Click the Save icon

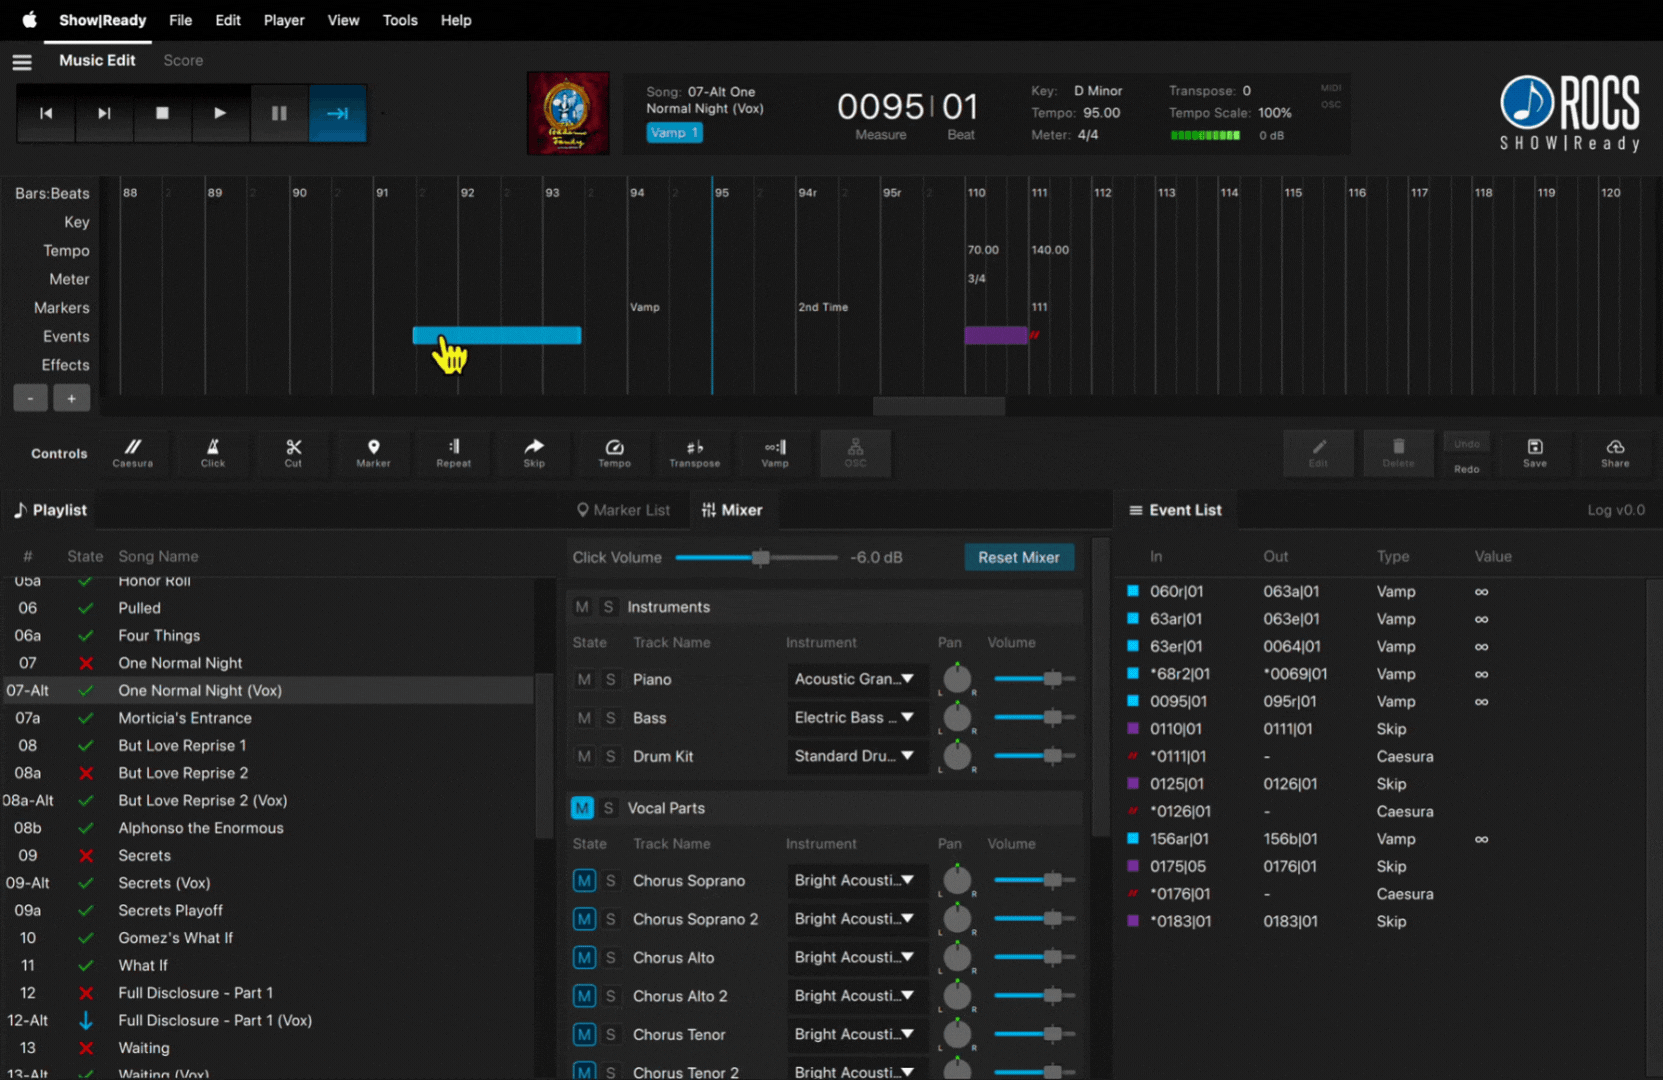[1534, 452]
